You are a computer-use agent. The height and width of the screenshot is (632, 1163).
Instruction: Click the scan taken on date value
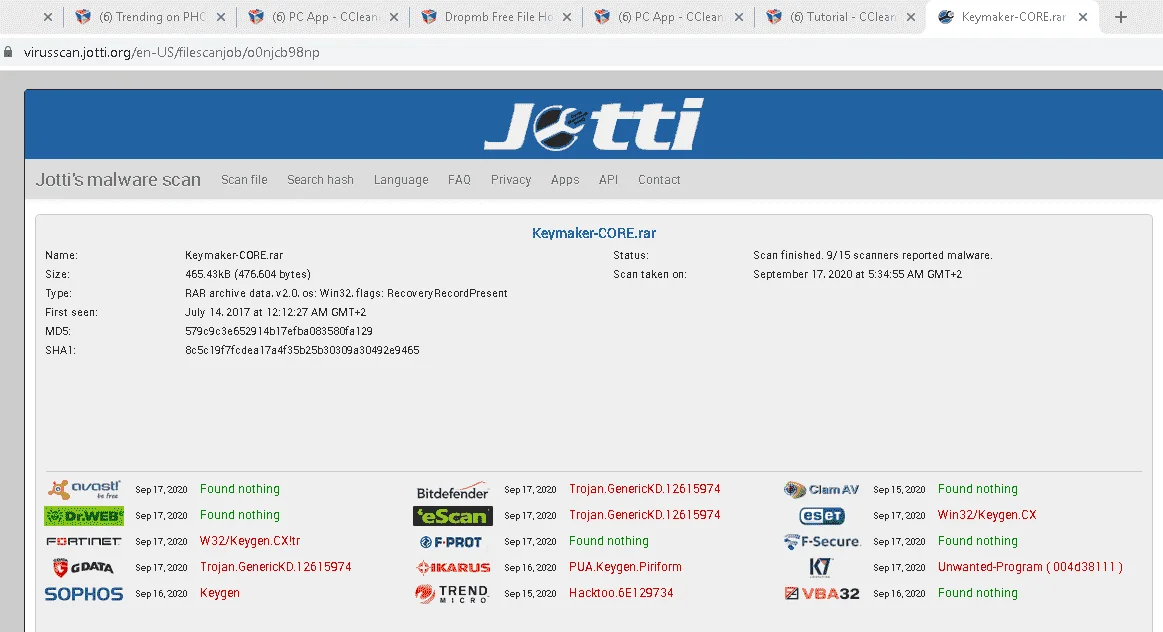(857, 274)
